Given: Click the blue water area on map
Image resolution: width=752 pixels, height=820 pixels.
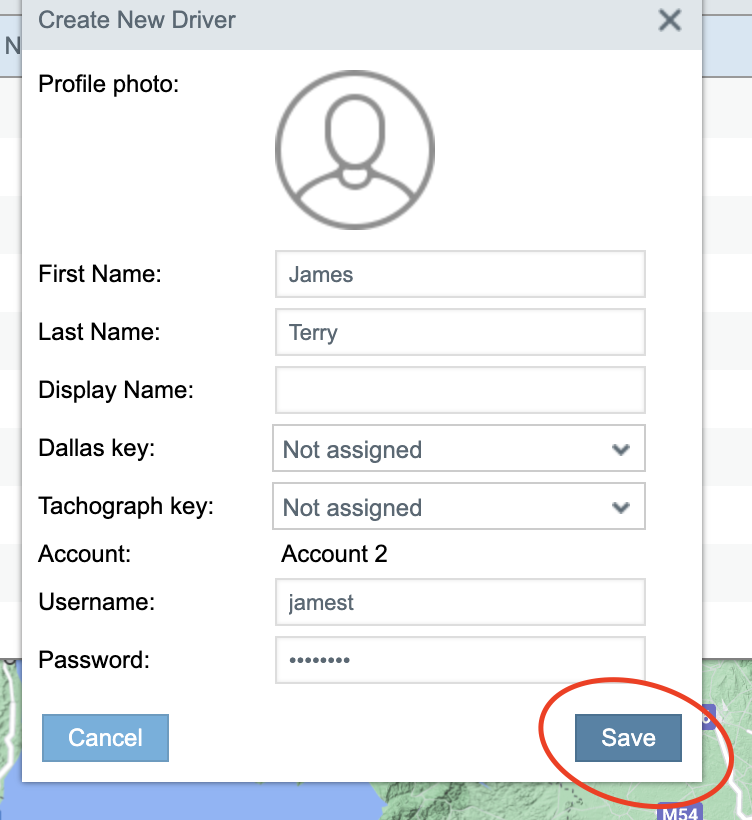Looking at the screenshot, I should pyautogui.click(x=200, y=805).
